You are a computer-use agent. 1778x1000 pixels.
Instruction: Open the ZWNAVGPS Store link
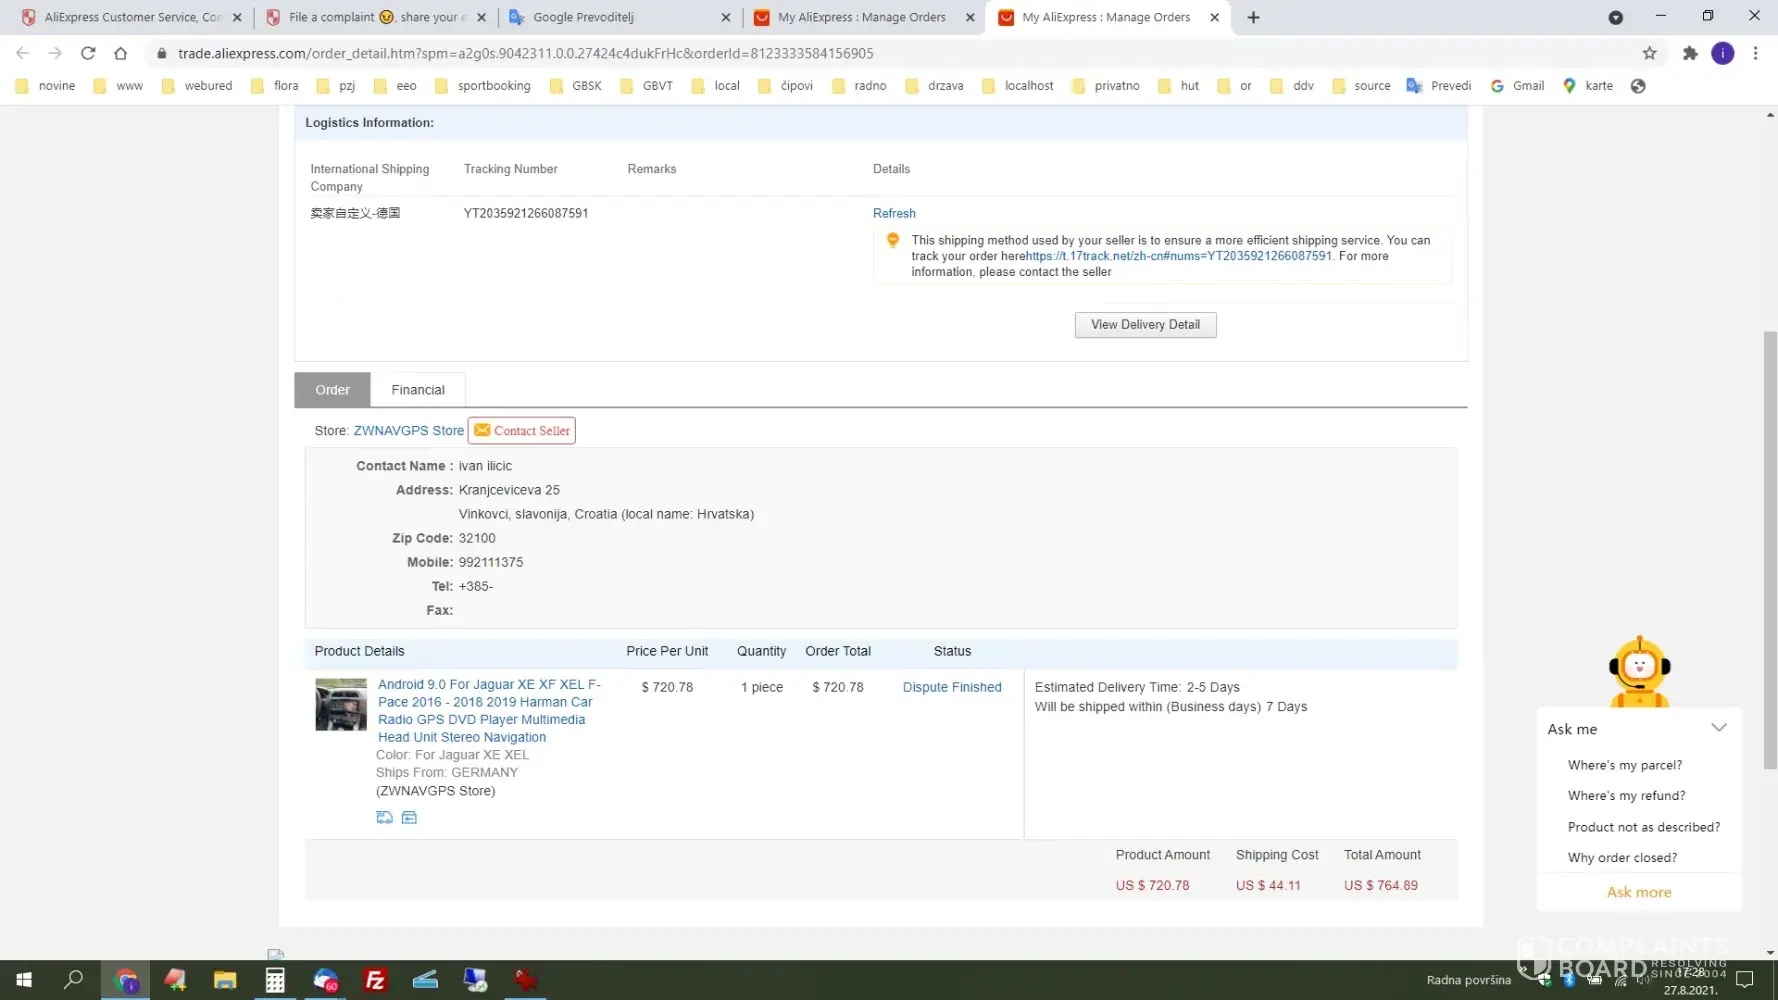click(x=408, y=431)
